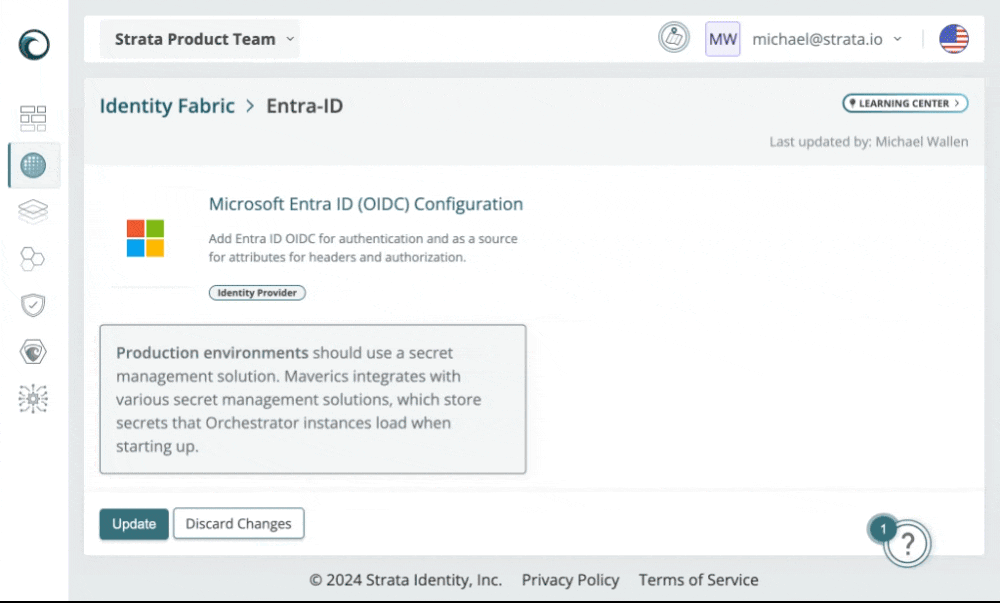1000x603 pixels.
Task: Click the "Last updated by: Michael Wallen" text
Action: 869,142
